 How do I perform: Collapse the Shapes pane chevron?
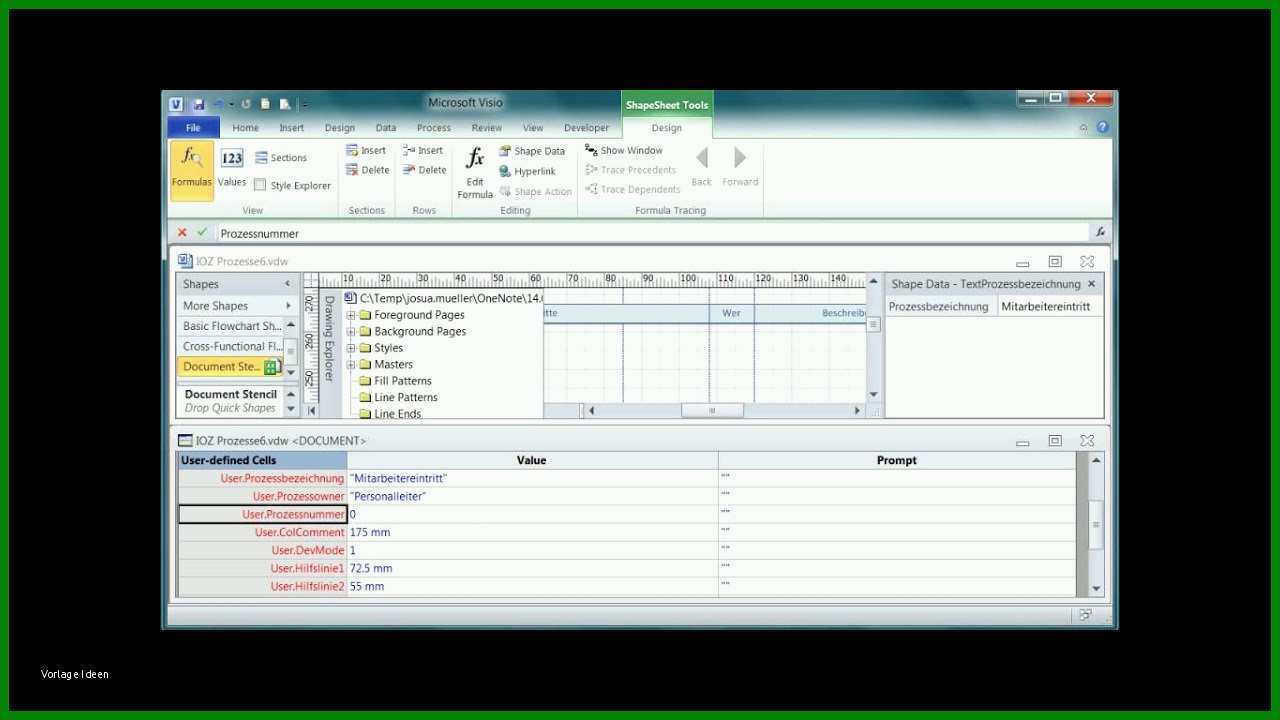(288, 284)
